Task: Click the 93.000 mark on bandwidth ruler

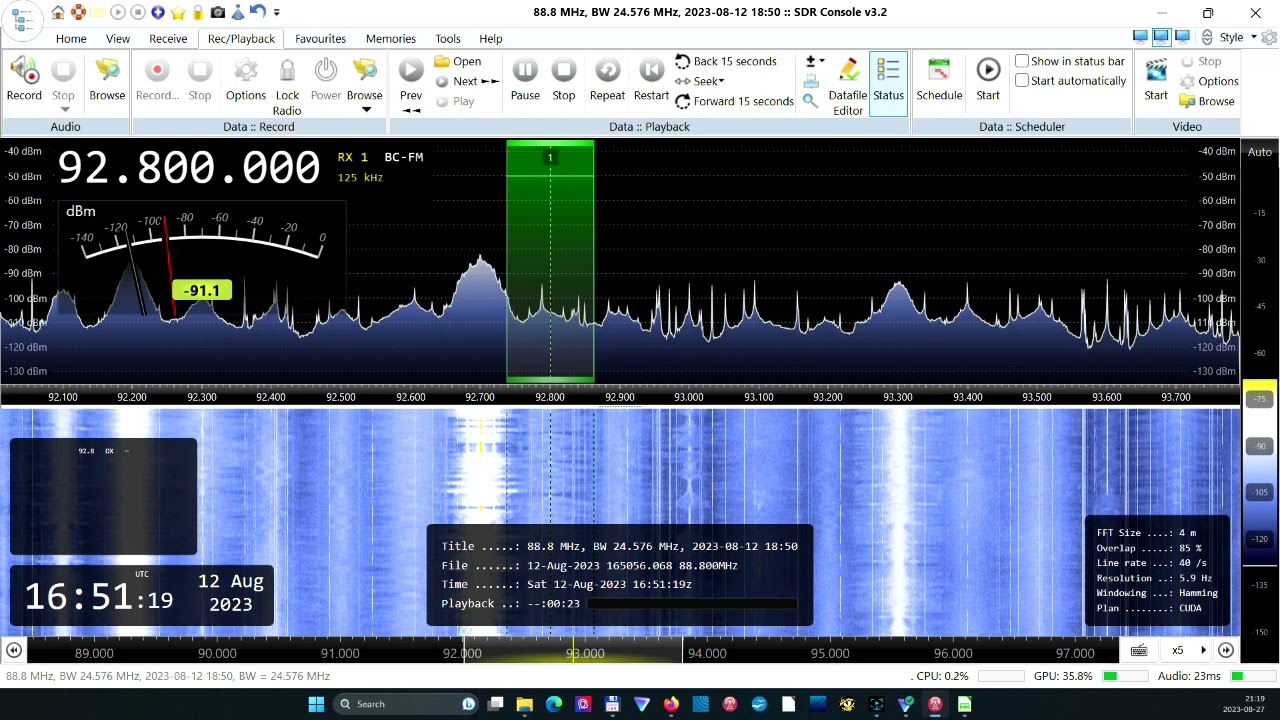Action: point(585,653)
